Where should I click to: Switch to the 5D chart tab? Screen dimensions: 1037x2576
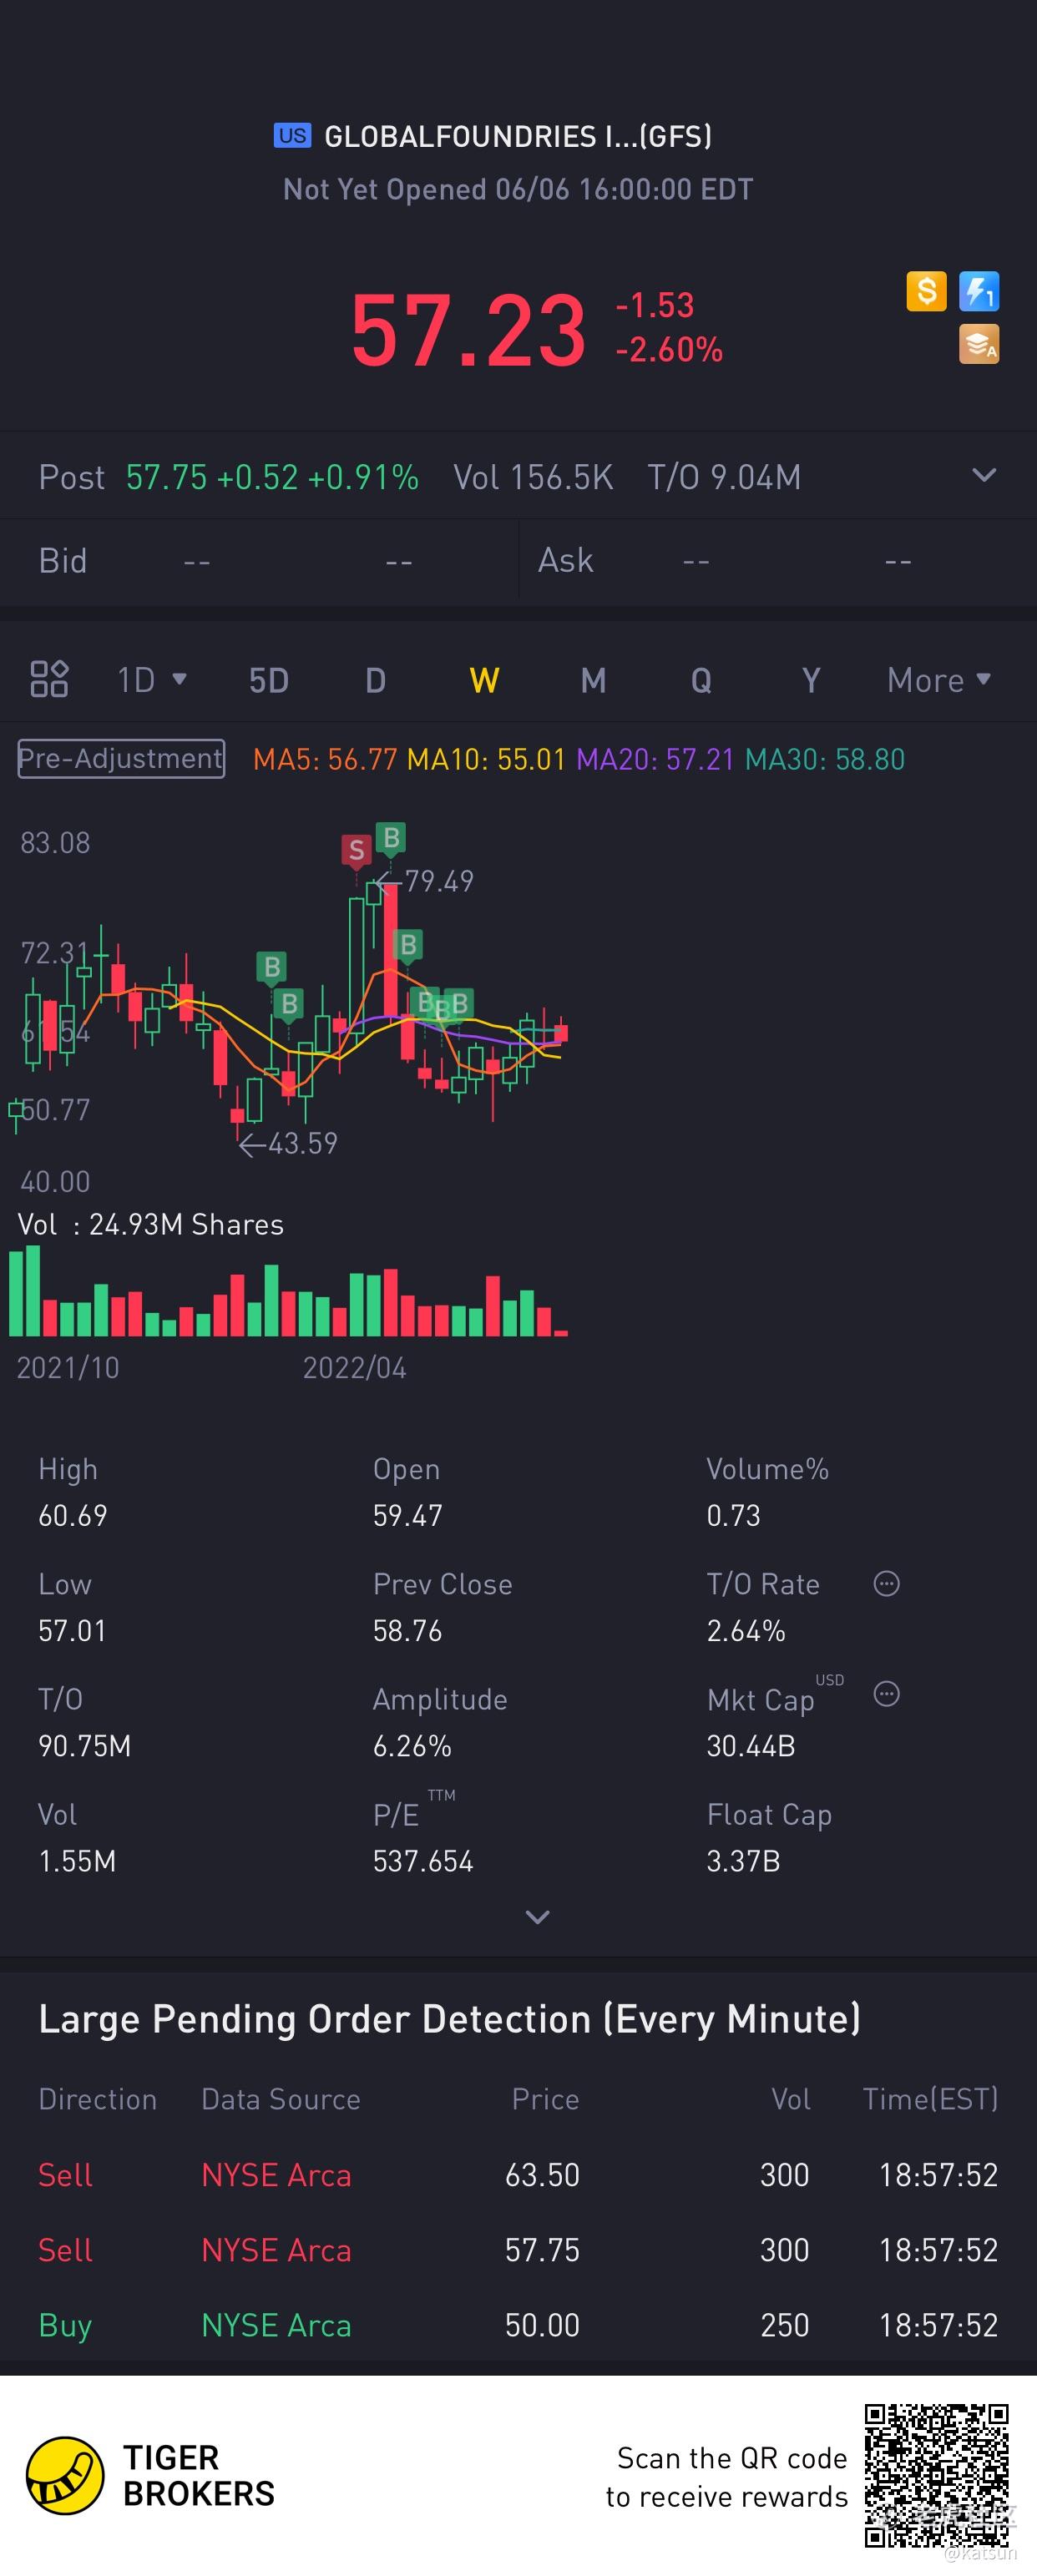[268, 680]
